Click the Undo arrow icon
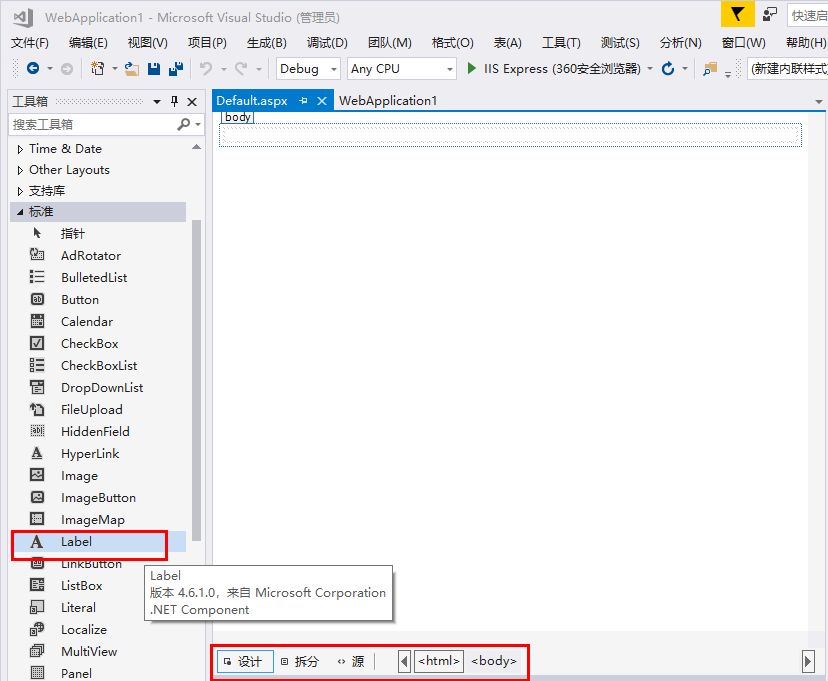 coord(205,69)
